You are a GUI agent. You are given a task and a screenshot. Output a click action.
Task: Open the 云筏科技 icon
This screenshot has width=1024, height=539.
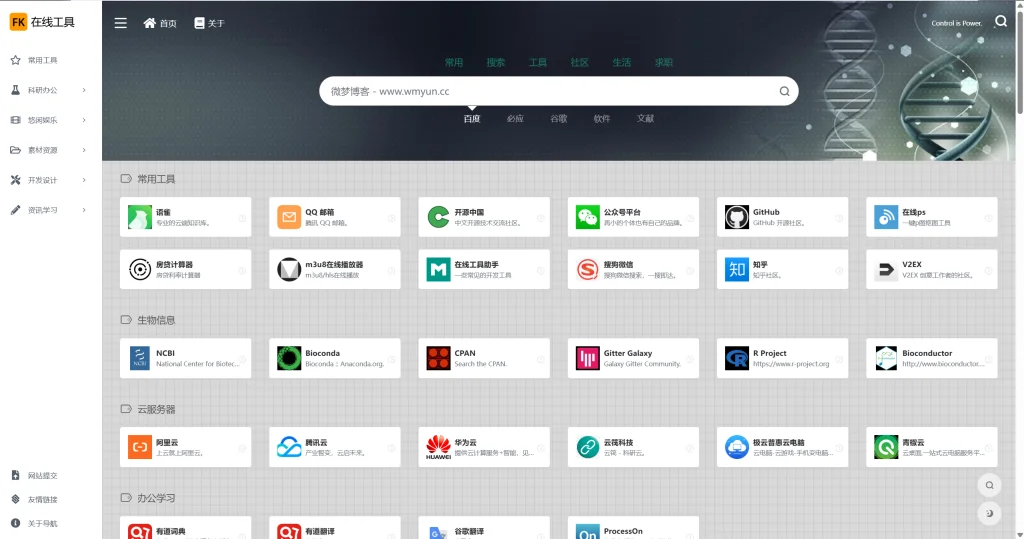pyautogui.click(x=588, y=447)
